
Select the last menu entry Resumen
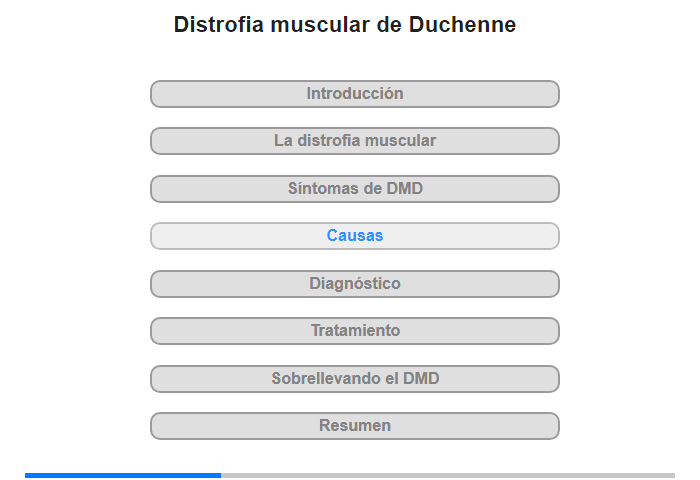pyautogui.click(x=354, y=426)
